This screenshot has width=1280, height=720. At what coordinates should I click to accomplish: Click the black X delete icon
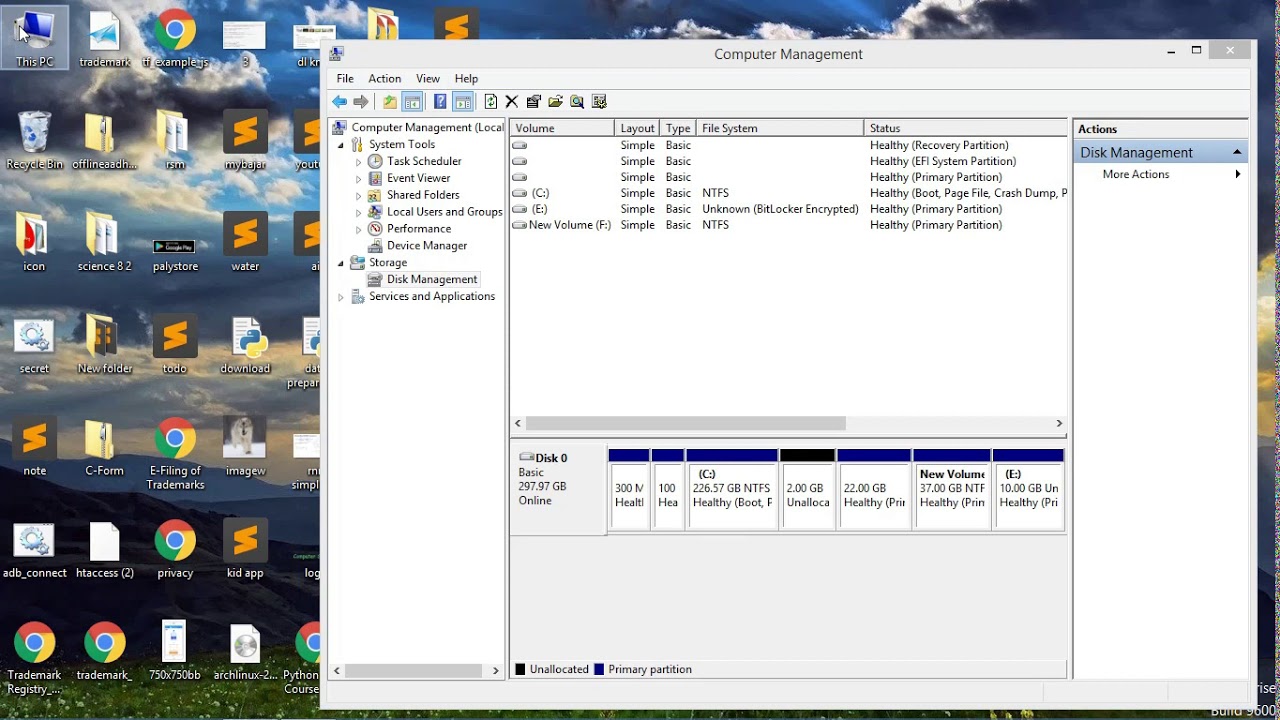512,102
